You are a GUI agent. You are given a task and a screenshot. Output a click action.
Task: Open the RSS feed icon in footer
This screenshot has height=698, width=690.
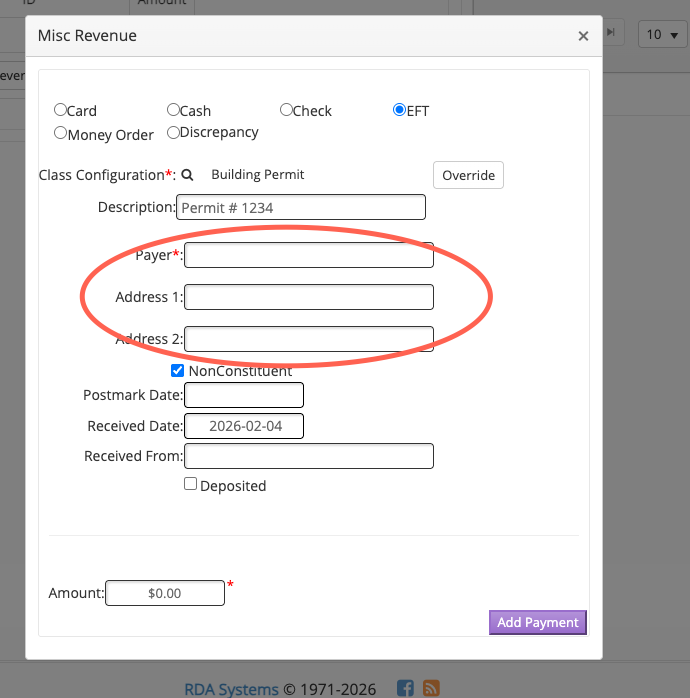tap(431, 688)
